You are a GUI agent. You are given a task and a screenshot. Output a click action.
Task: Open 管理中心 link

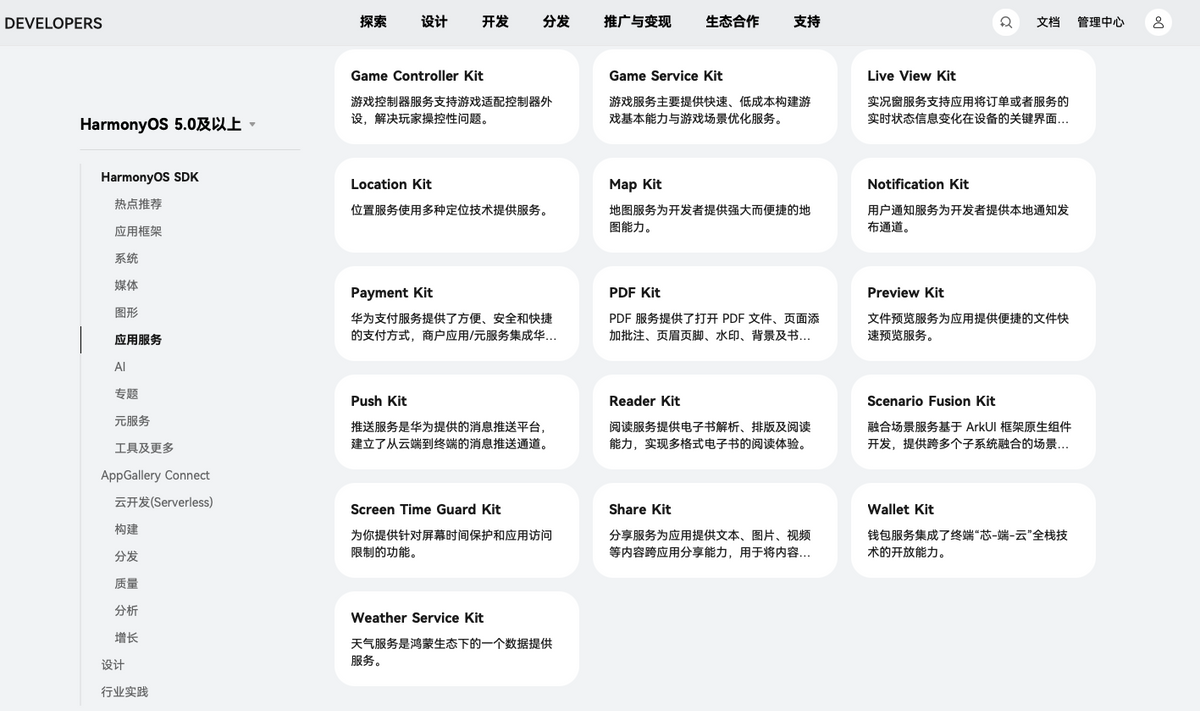pos(1101,22)
